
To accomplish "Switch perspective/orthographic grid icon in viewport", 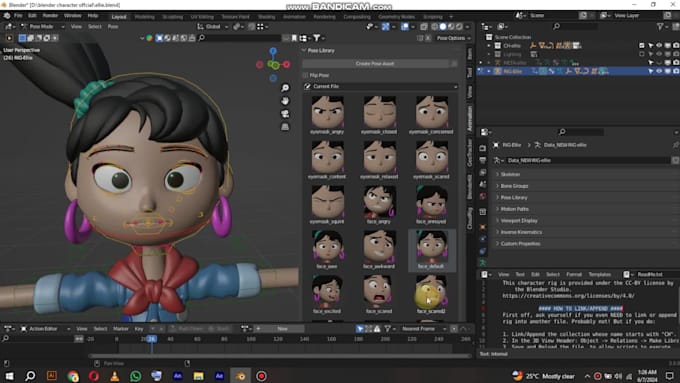I will (285, 127).
